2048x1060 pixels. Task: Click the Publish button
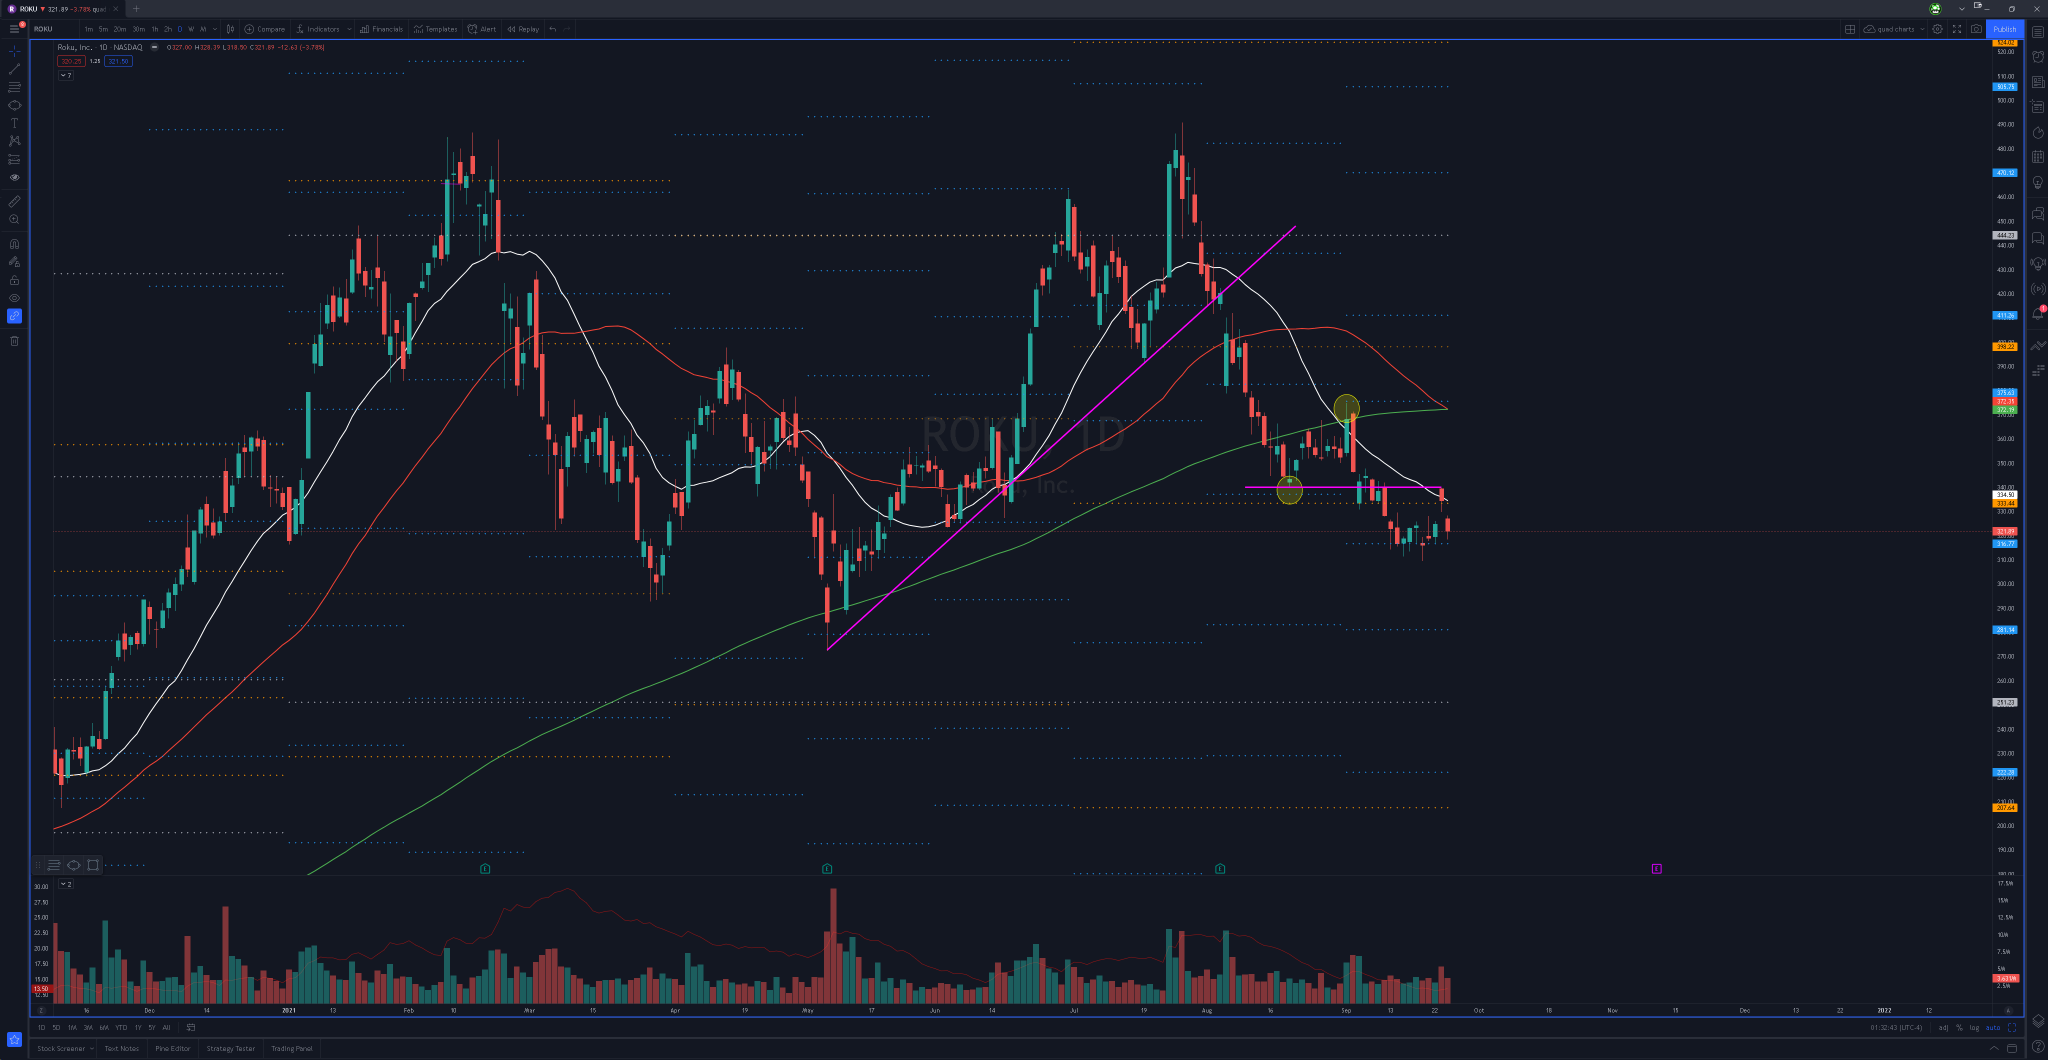pos(2005,29)
